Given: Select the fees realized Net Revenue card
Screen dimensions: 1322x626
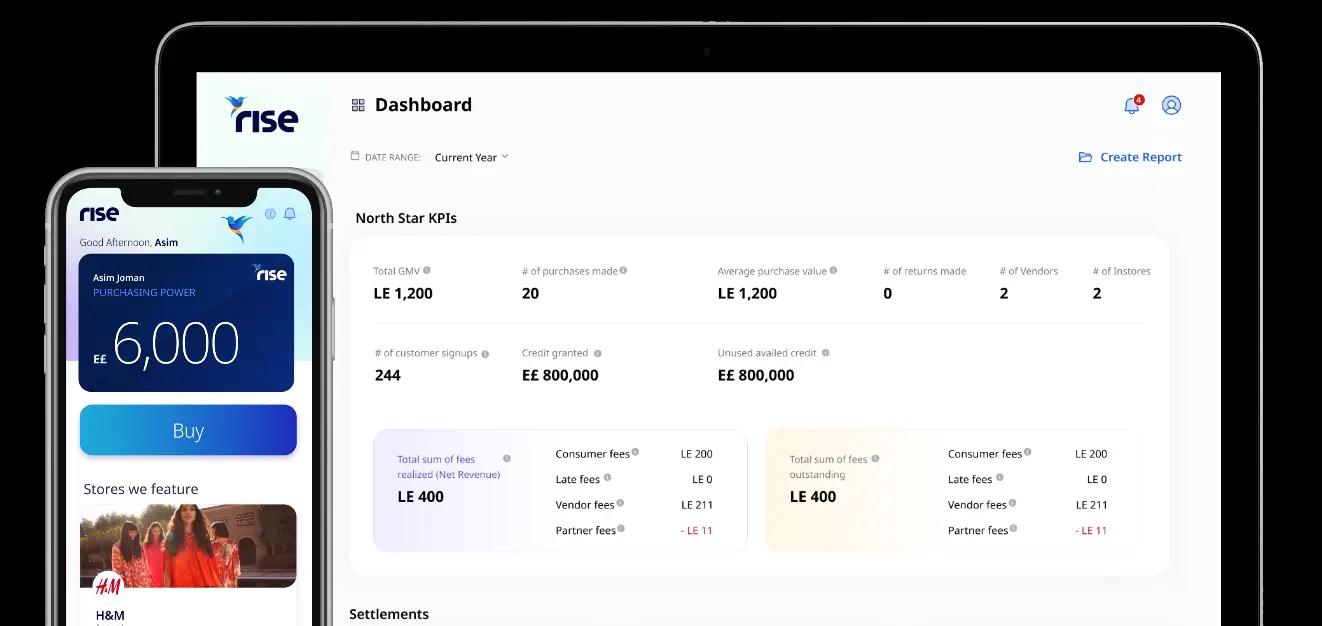Looking at the screenshot, I should [x=560, y=491].
